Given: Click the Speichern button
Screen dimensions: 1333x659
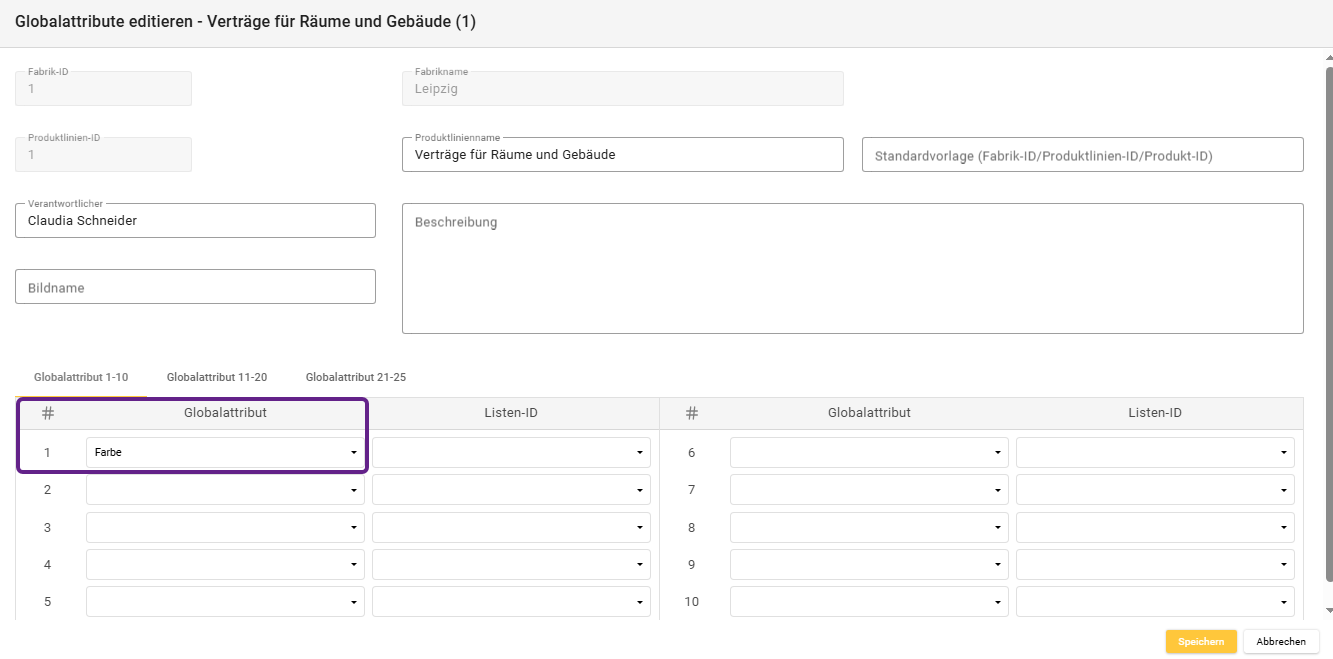Looking at the screenshot, I should 1200,642.
